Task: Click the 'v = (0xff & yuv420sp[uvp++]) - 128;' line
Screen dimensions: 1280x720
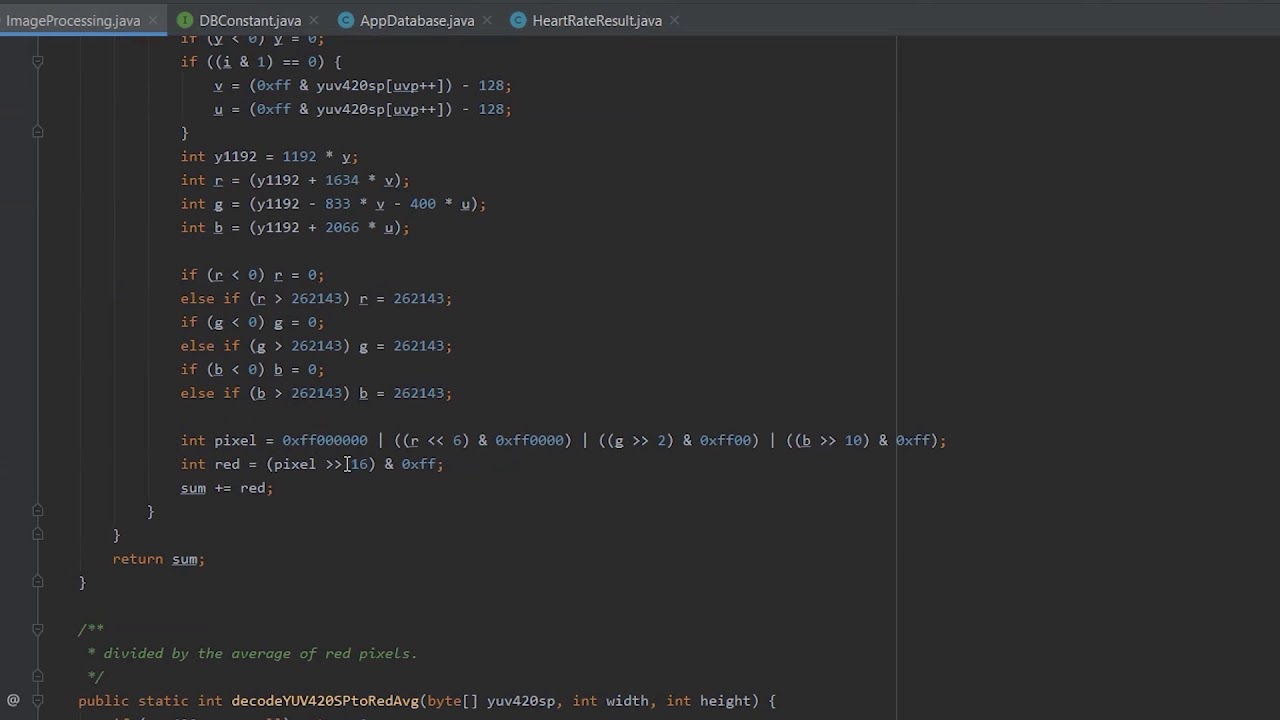Action: [x=363, y=86]
